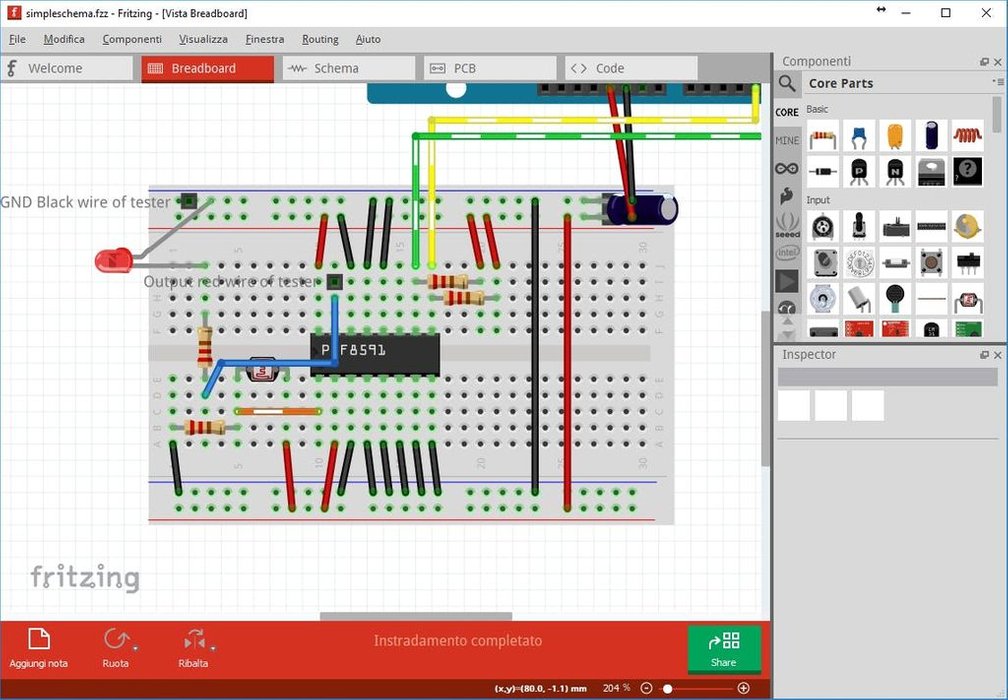Screen dimensions: 1008x700
Task: Close the Componenti panel
Action: click(998, 62)
